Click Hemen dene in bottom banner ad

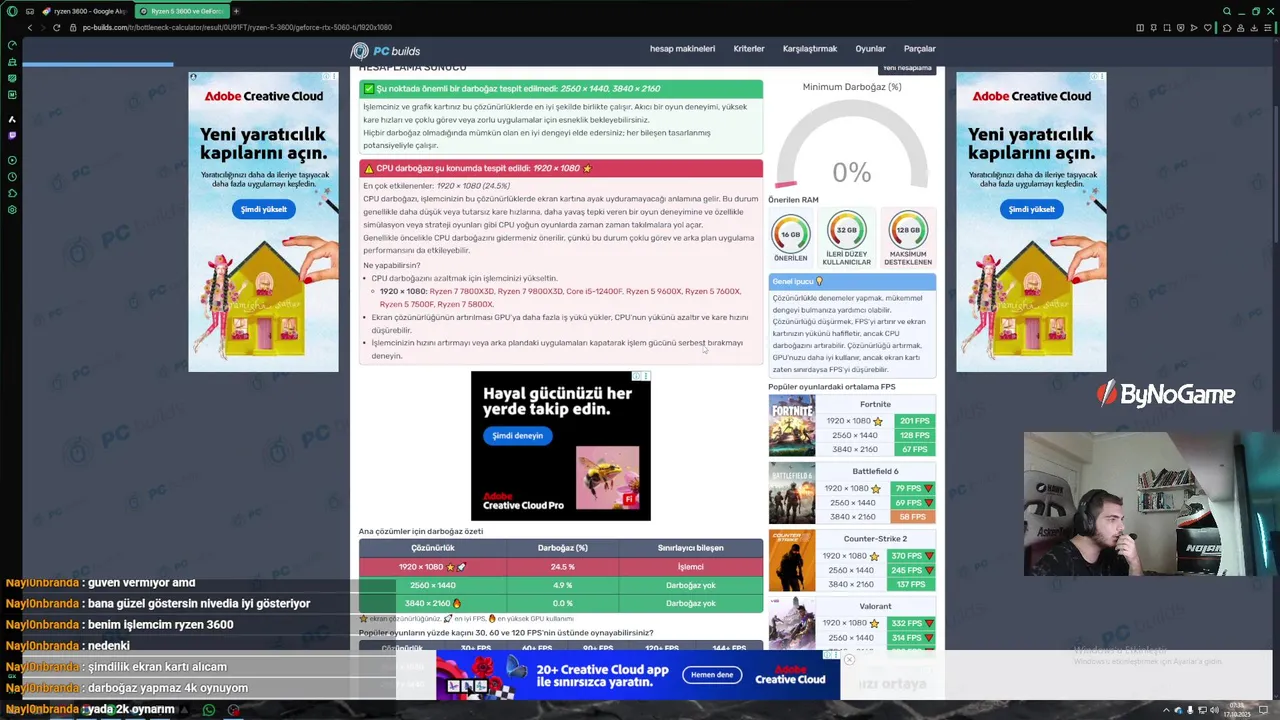pos(713,675)
